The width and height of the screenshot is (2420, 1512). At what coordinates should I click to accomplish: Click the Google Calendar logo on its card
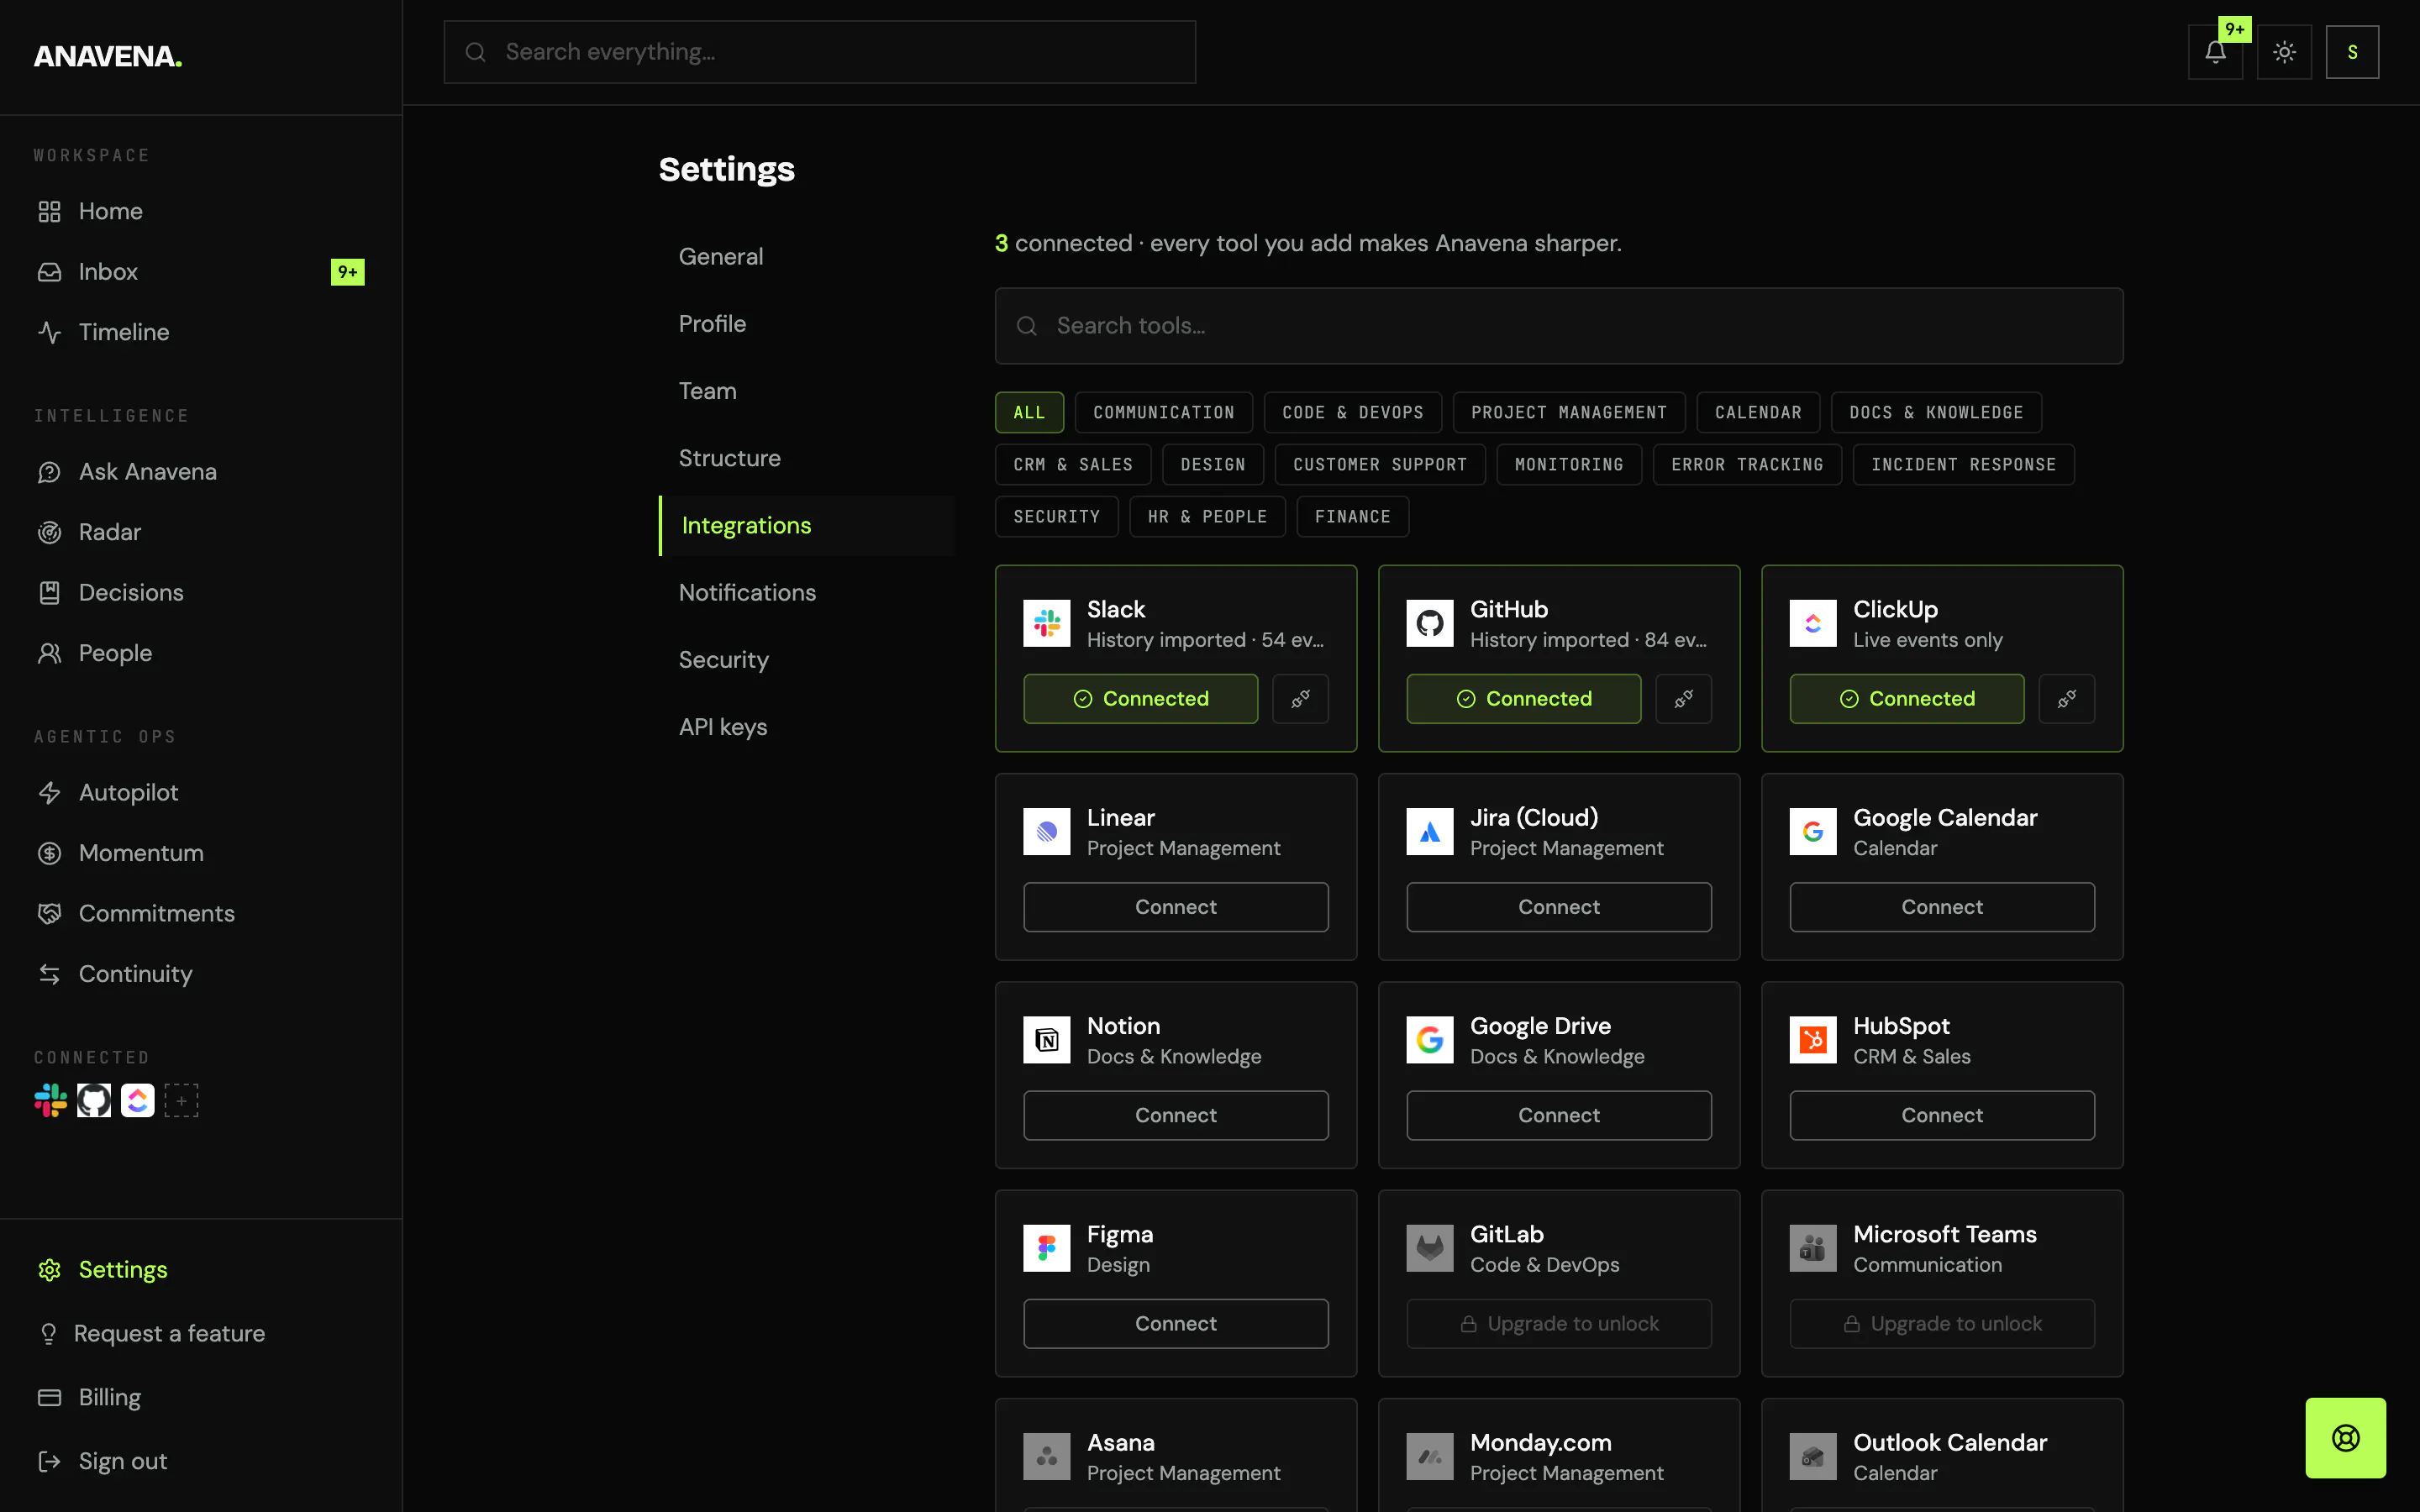click(1813, 831)
